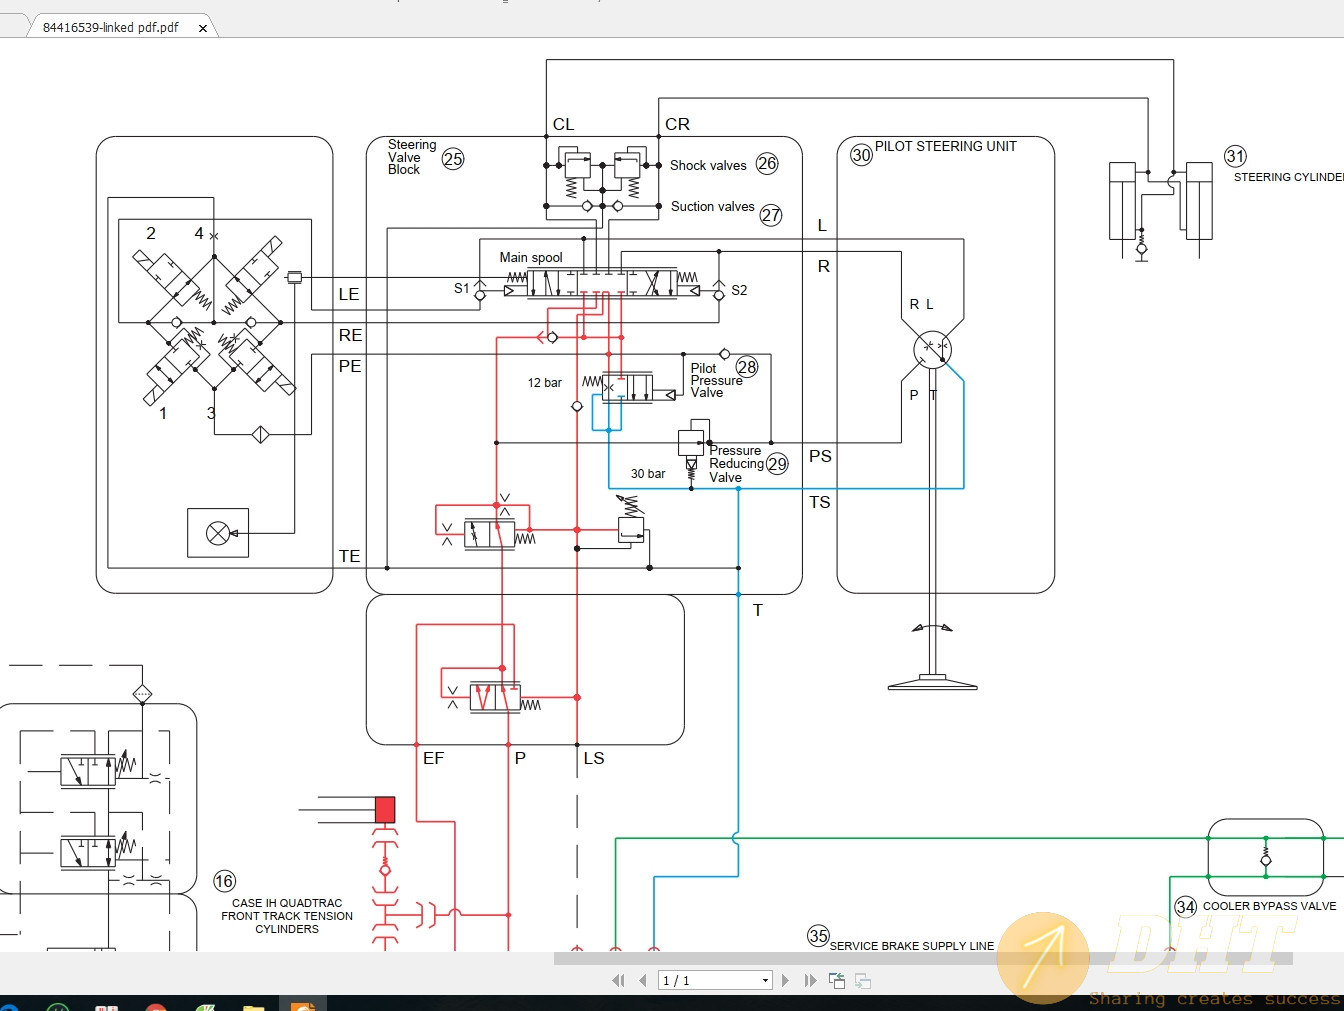Click the Shock valves label near item 26

pyautogui.click(x=708, y=165)
